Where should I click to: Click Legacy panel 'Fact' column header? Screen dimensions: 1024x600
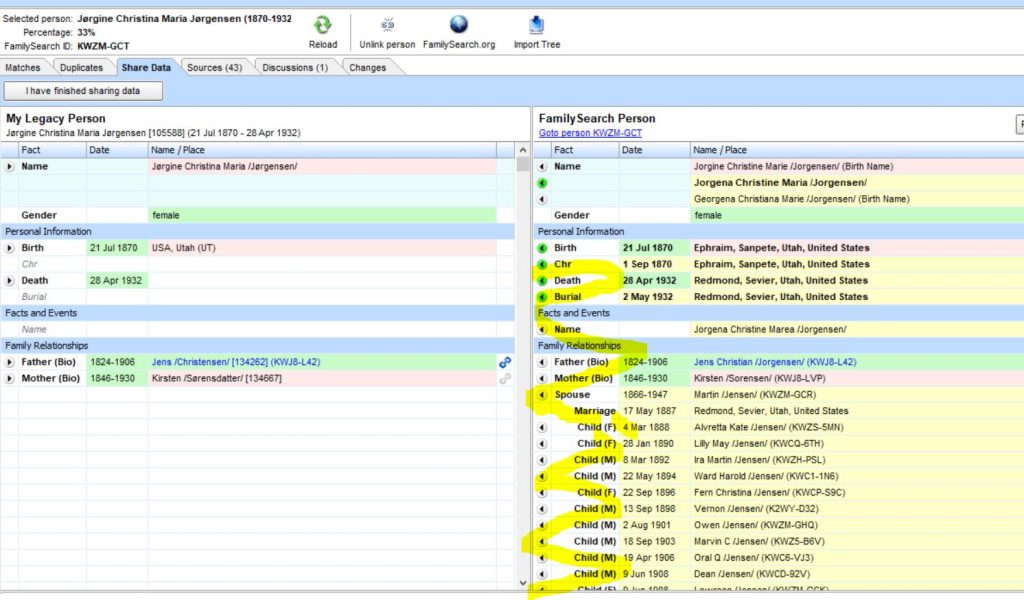pyautogui.click(x=52, y=150)
